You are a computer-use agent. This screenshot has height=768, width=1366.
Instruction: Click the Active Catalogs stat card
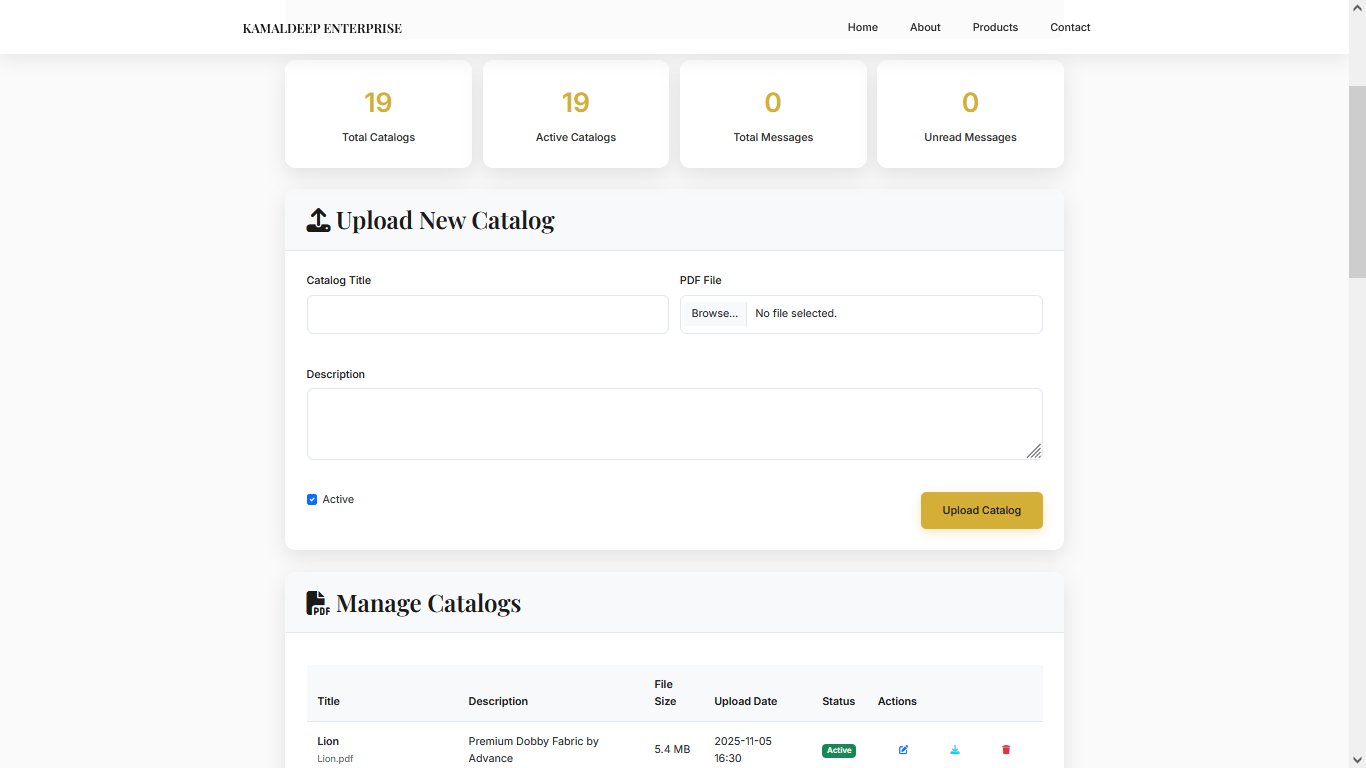(x=576, y=114)
